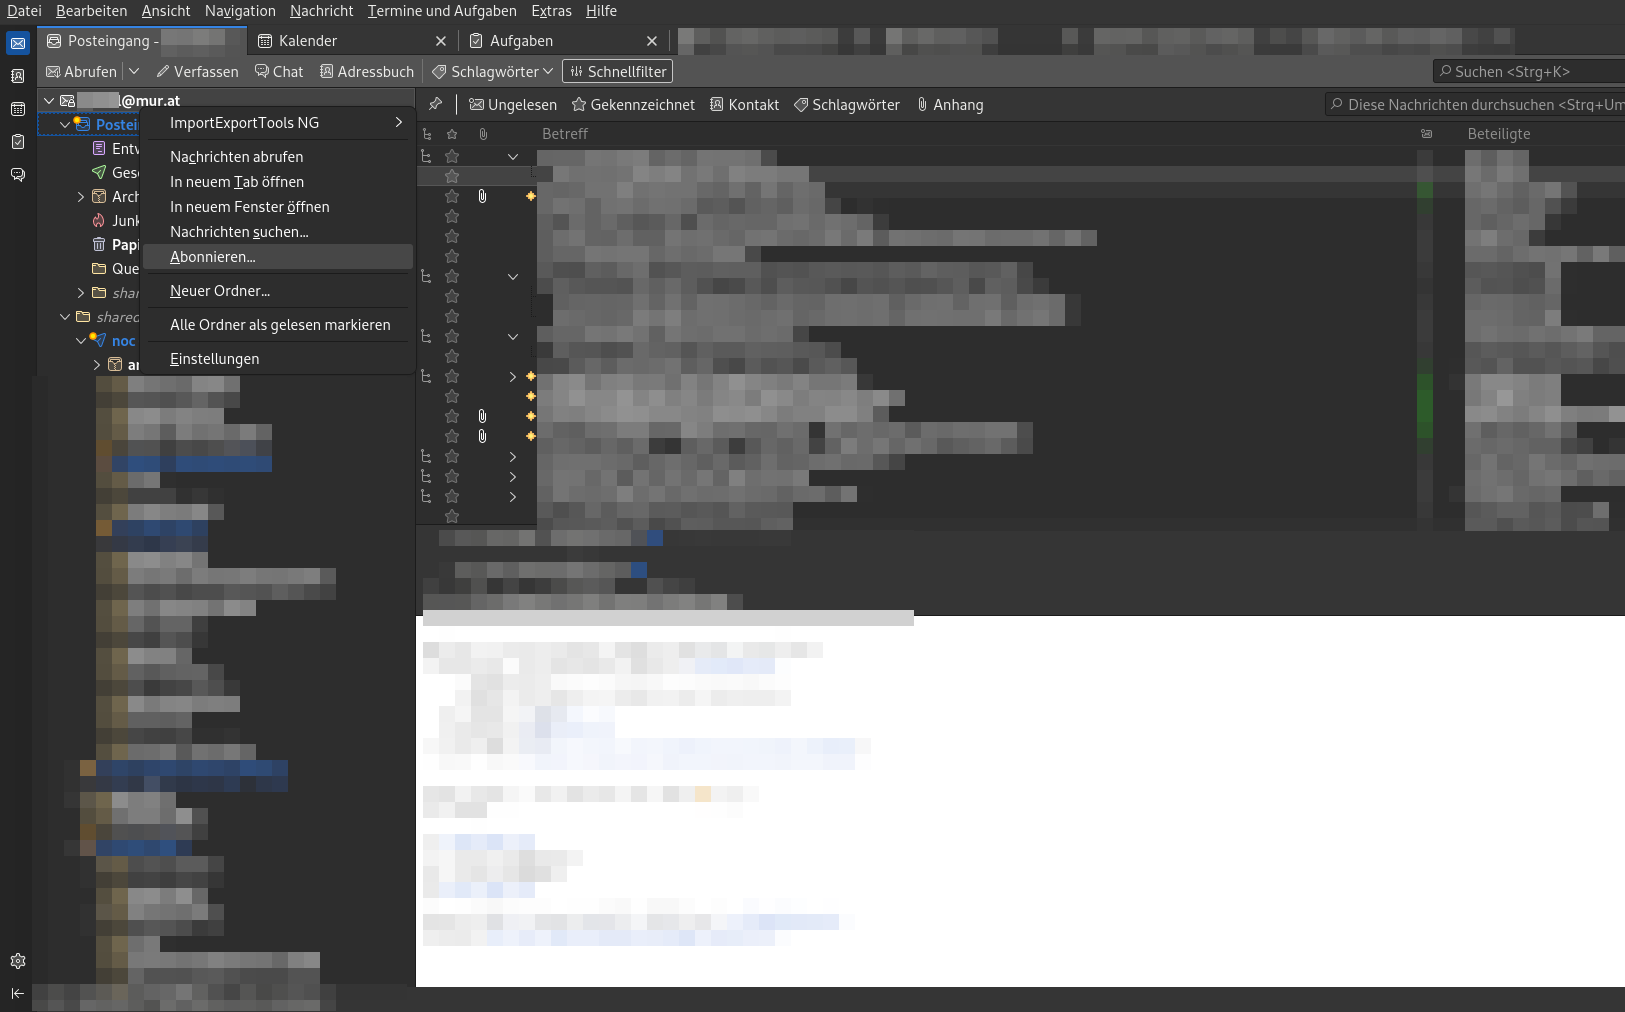Toggle the Anhang attachment filter

tap(950, 105)
